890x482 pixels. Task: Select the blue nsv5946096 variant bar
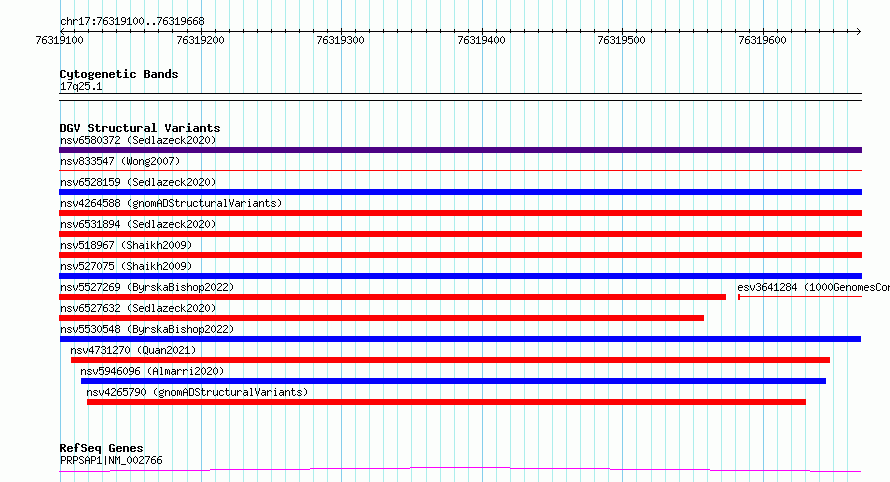[x=454, y=381]
